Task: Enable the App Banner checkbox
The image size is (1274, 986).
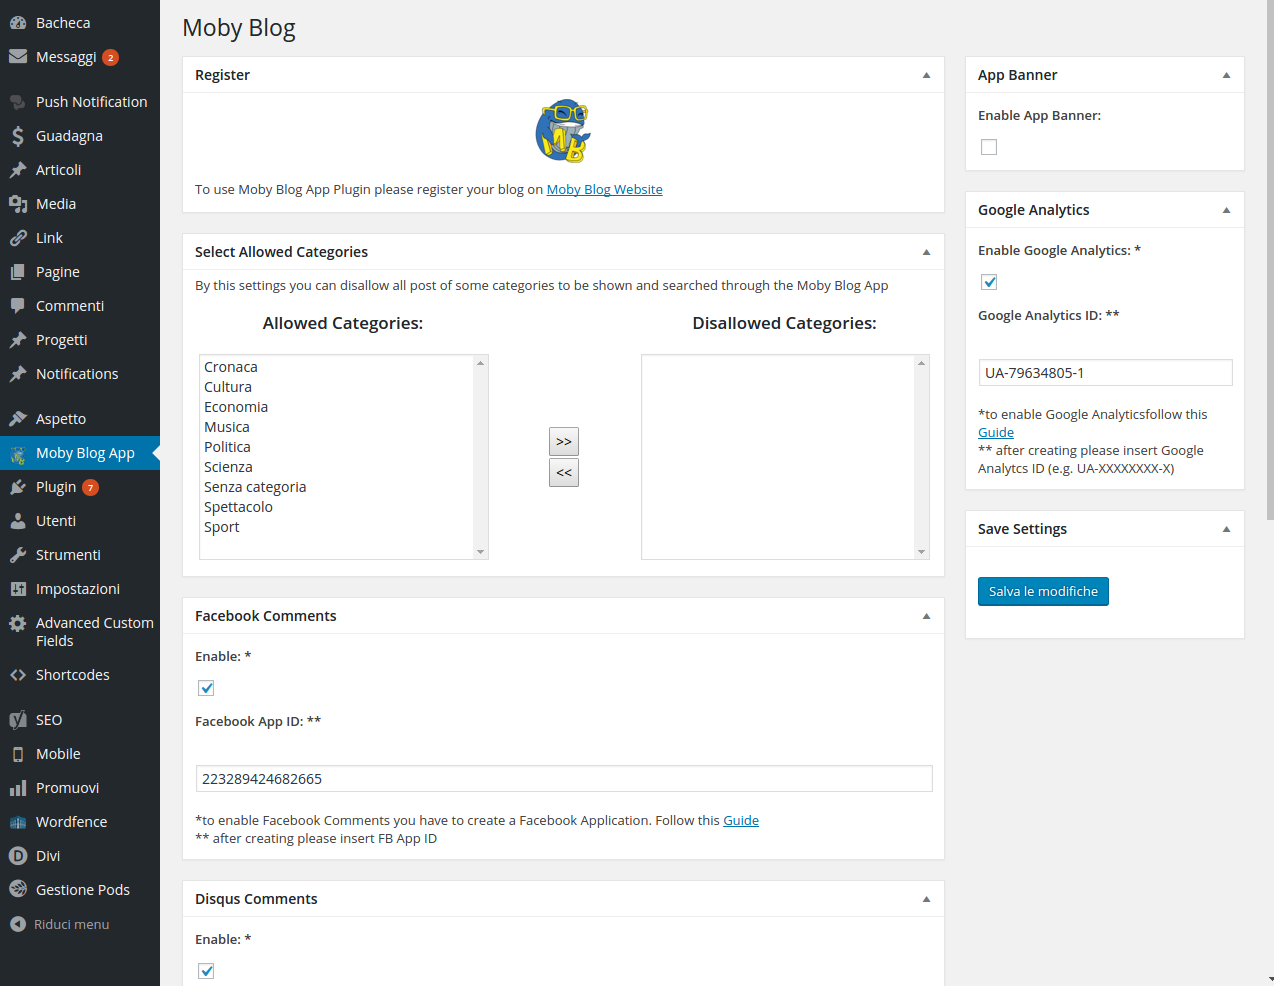Action: click(989, 147)
